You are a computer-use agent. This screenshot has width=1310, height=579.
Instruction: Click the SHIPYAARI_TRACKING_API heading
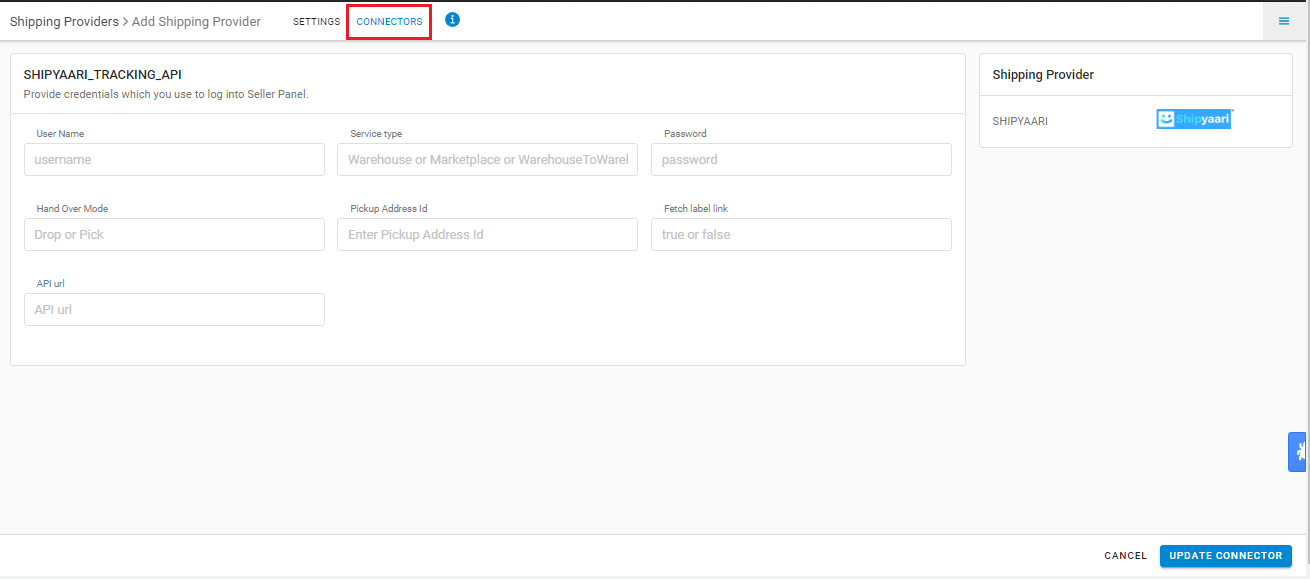102,75
